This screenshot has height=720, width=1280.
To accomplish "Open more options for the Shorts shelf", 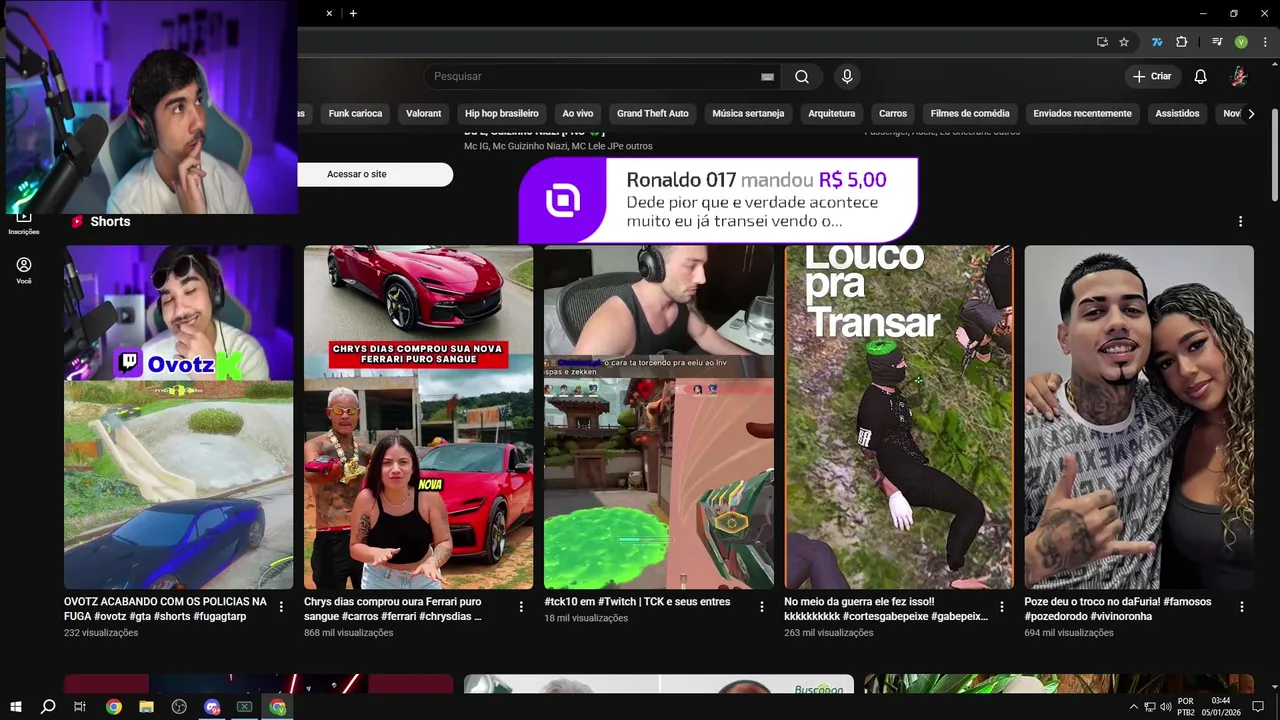I will coord(1241,221).
